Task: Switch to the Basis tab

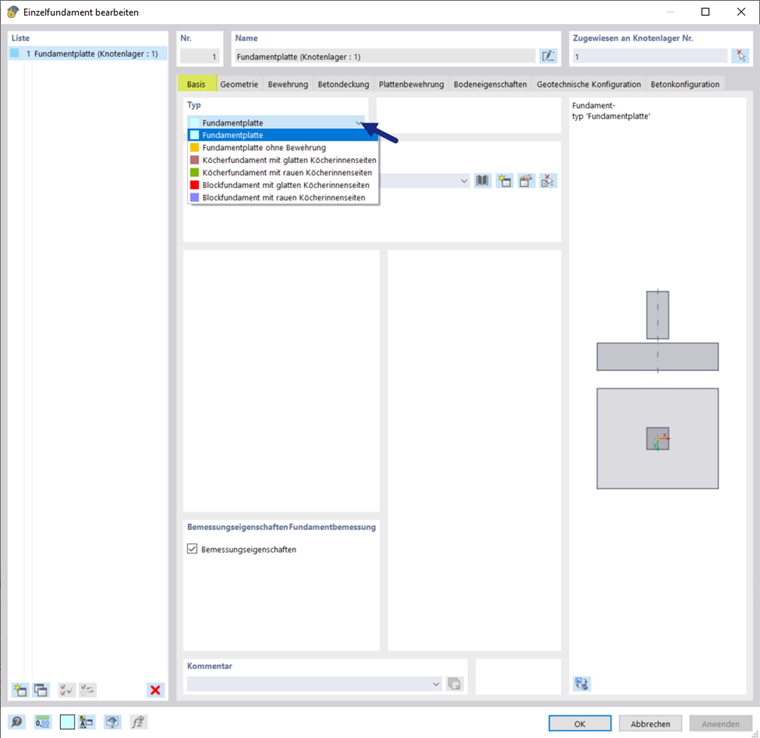Action: click(x=196, y=84)
